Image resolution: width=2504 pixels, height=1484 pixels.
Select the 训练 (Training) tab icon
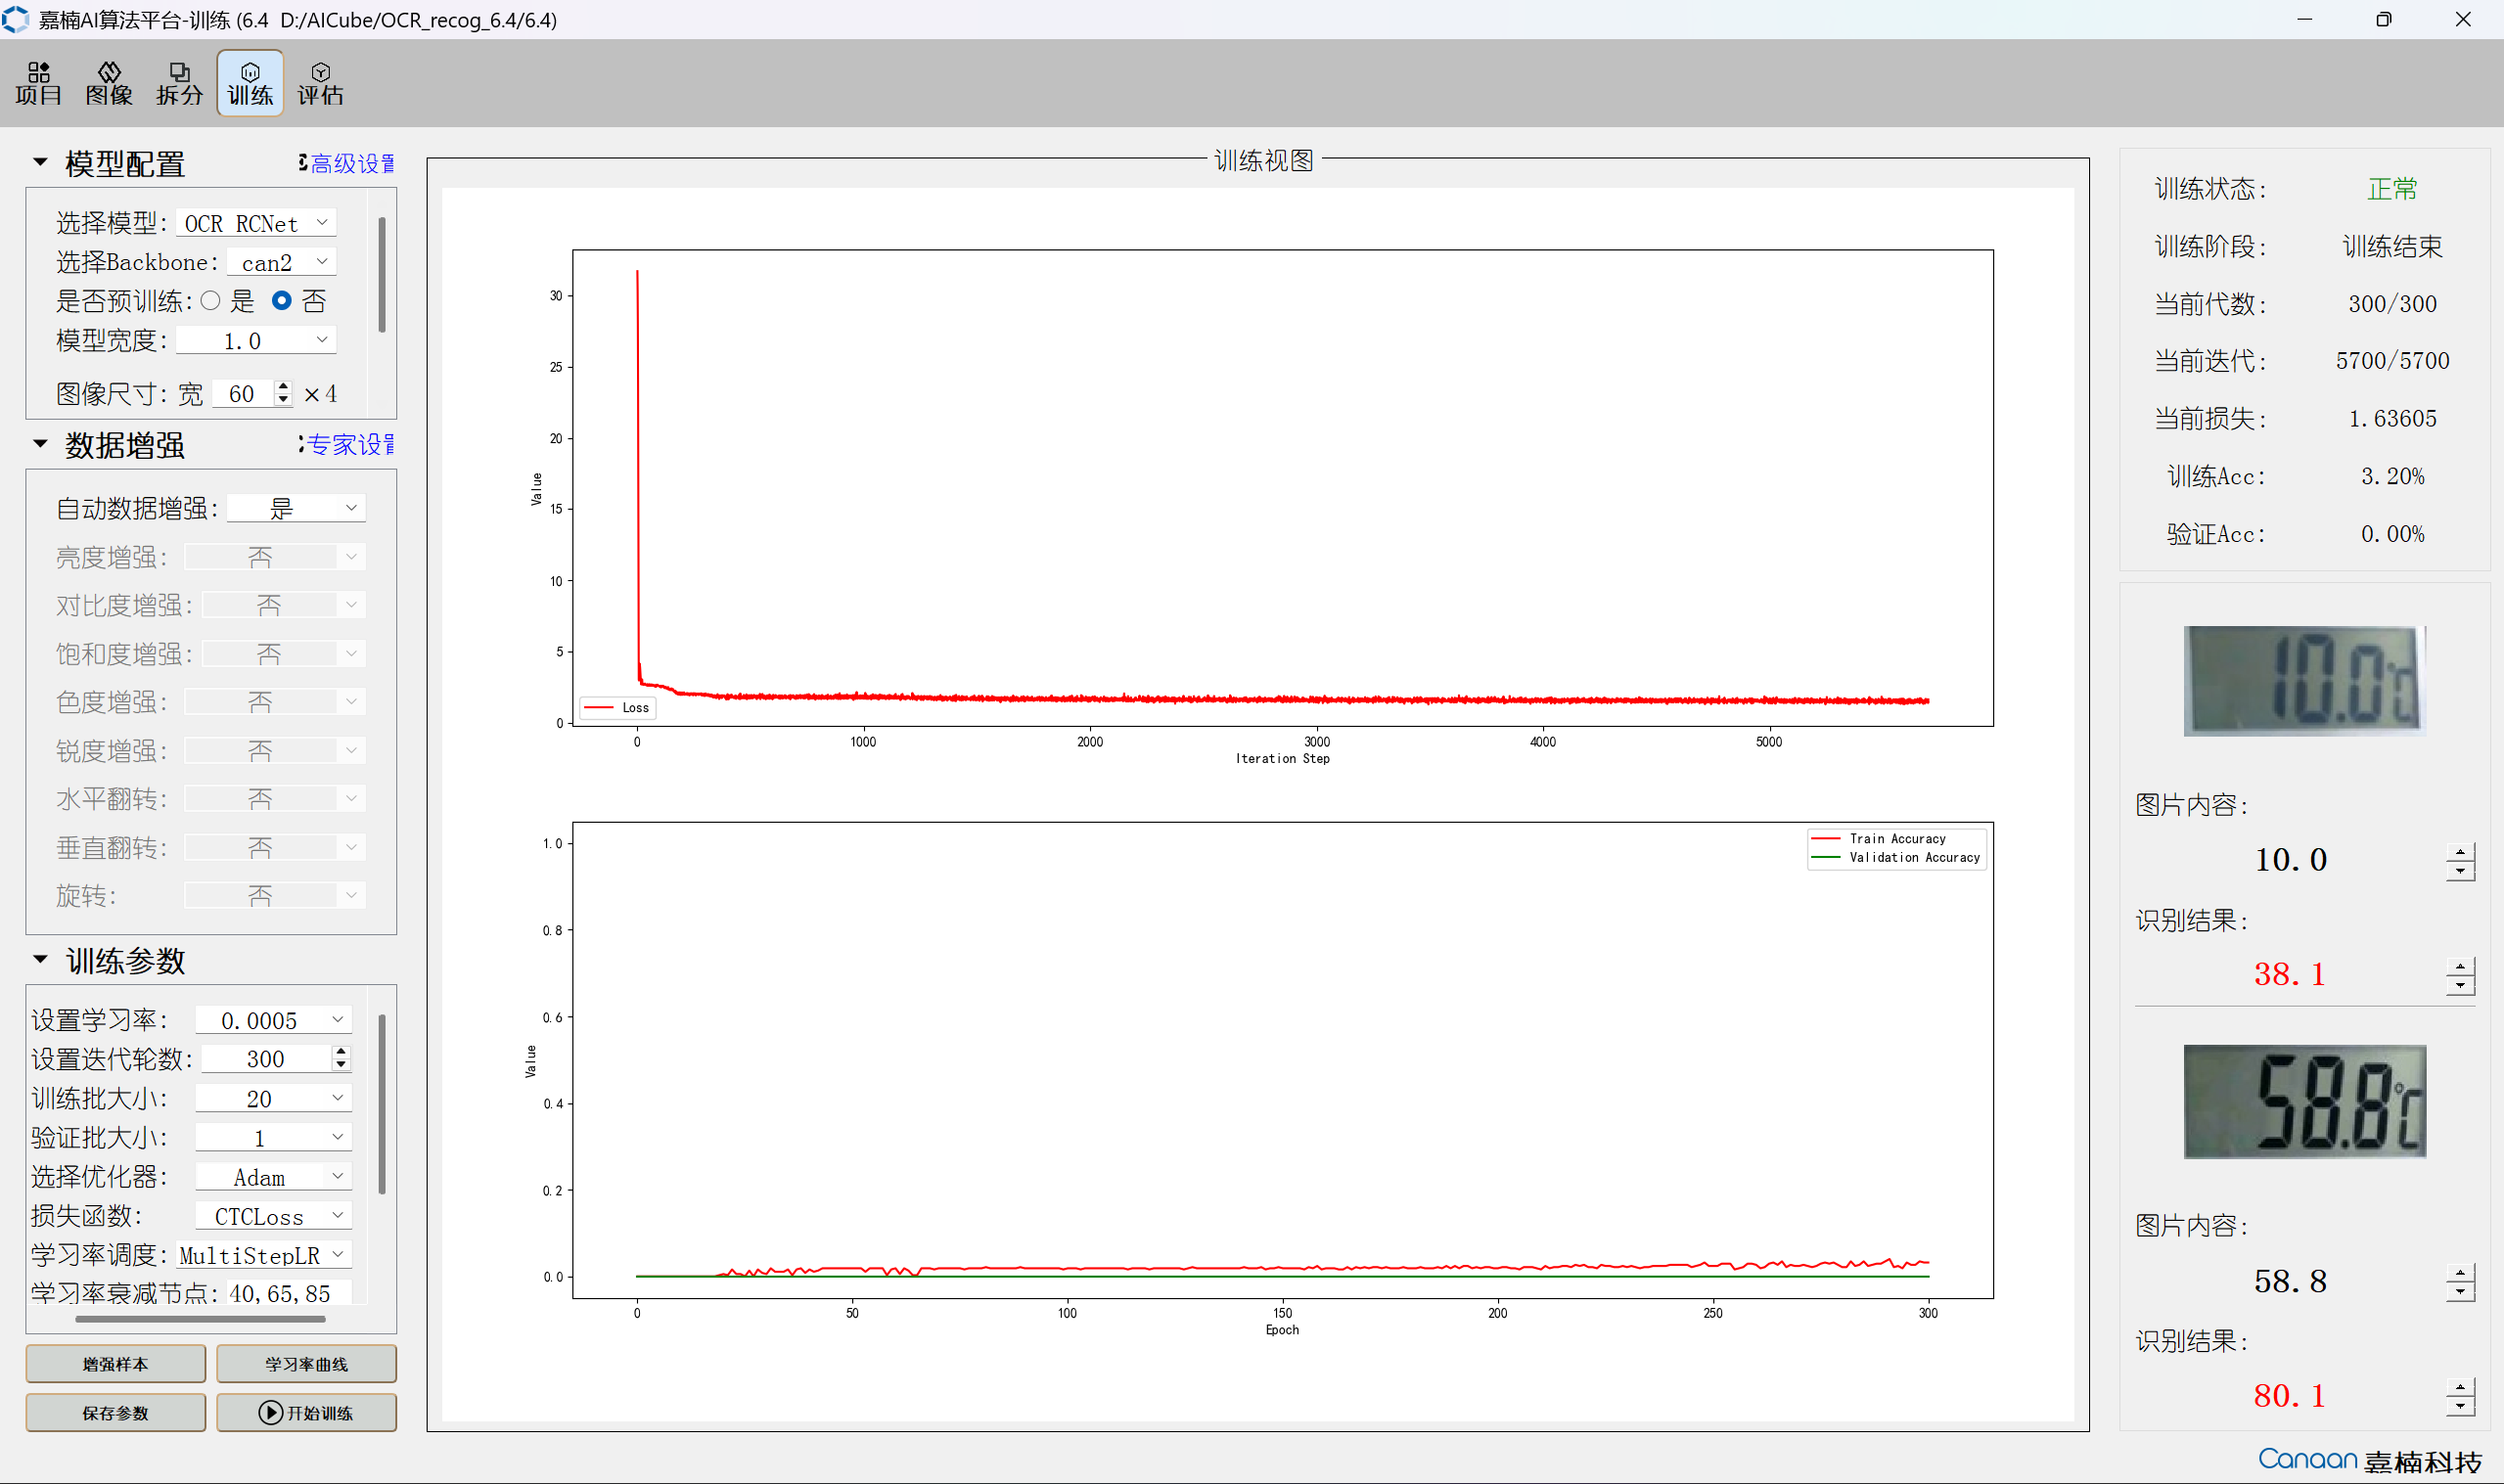click(250, 83)
